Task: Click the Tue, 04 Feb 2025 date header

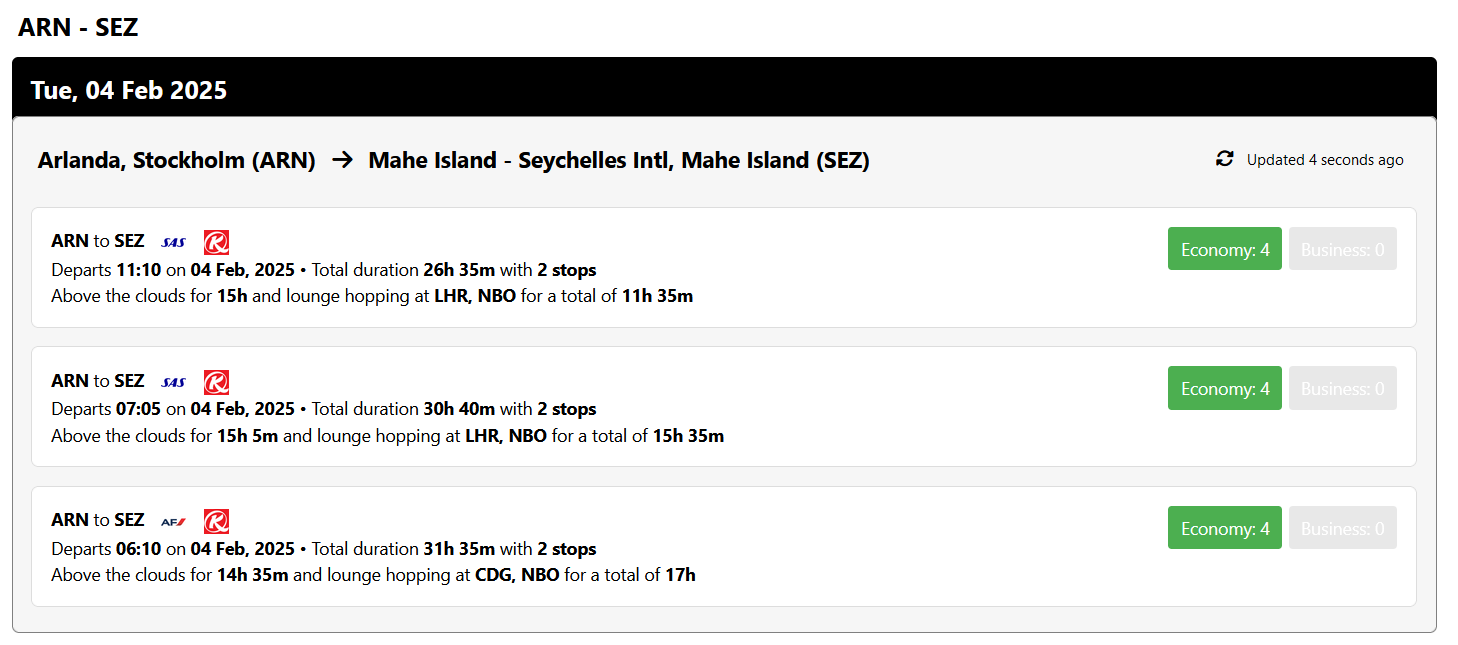Action: pyautogui.click(x=129, y=91)
